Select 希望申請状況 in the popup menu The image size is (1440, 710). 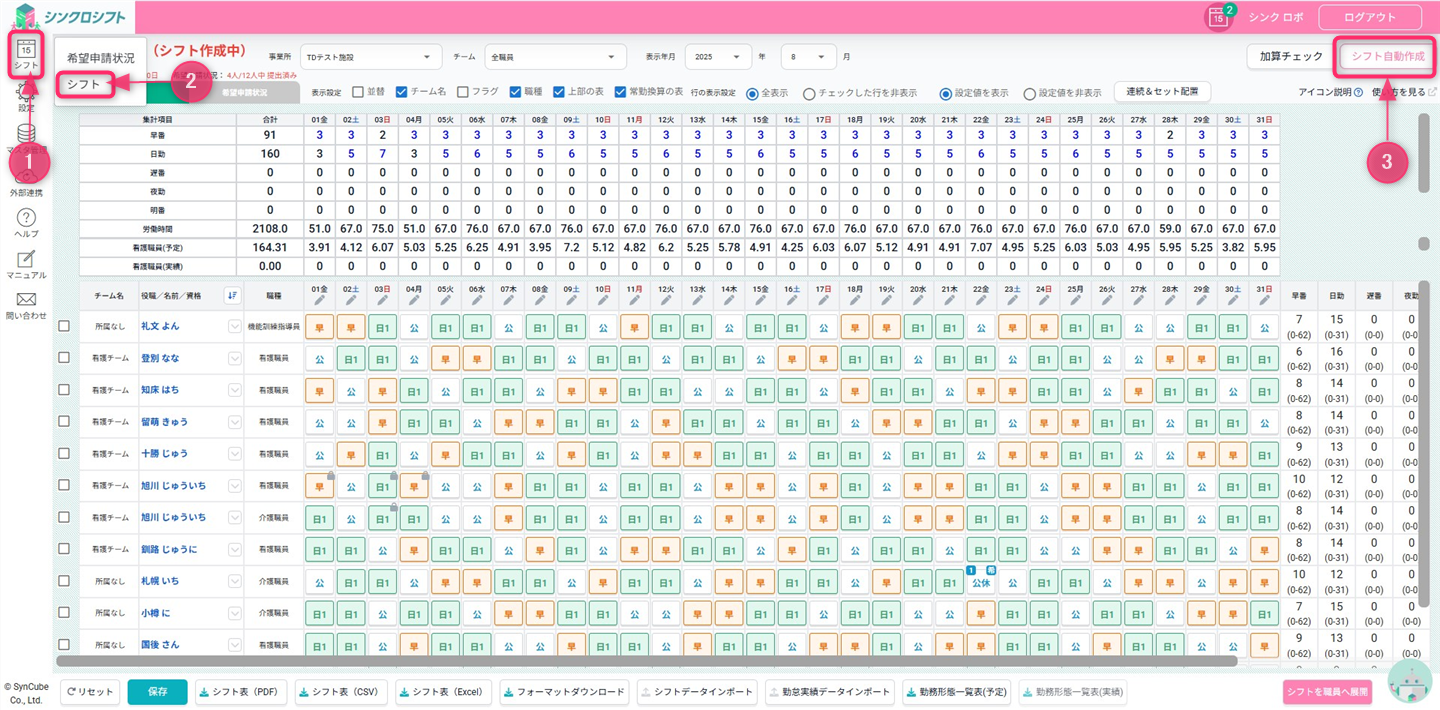pos(100,58)
